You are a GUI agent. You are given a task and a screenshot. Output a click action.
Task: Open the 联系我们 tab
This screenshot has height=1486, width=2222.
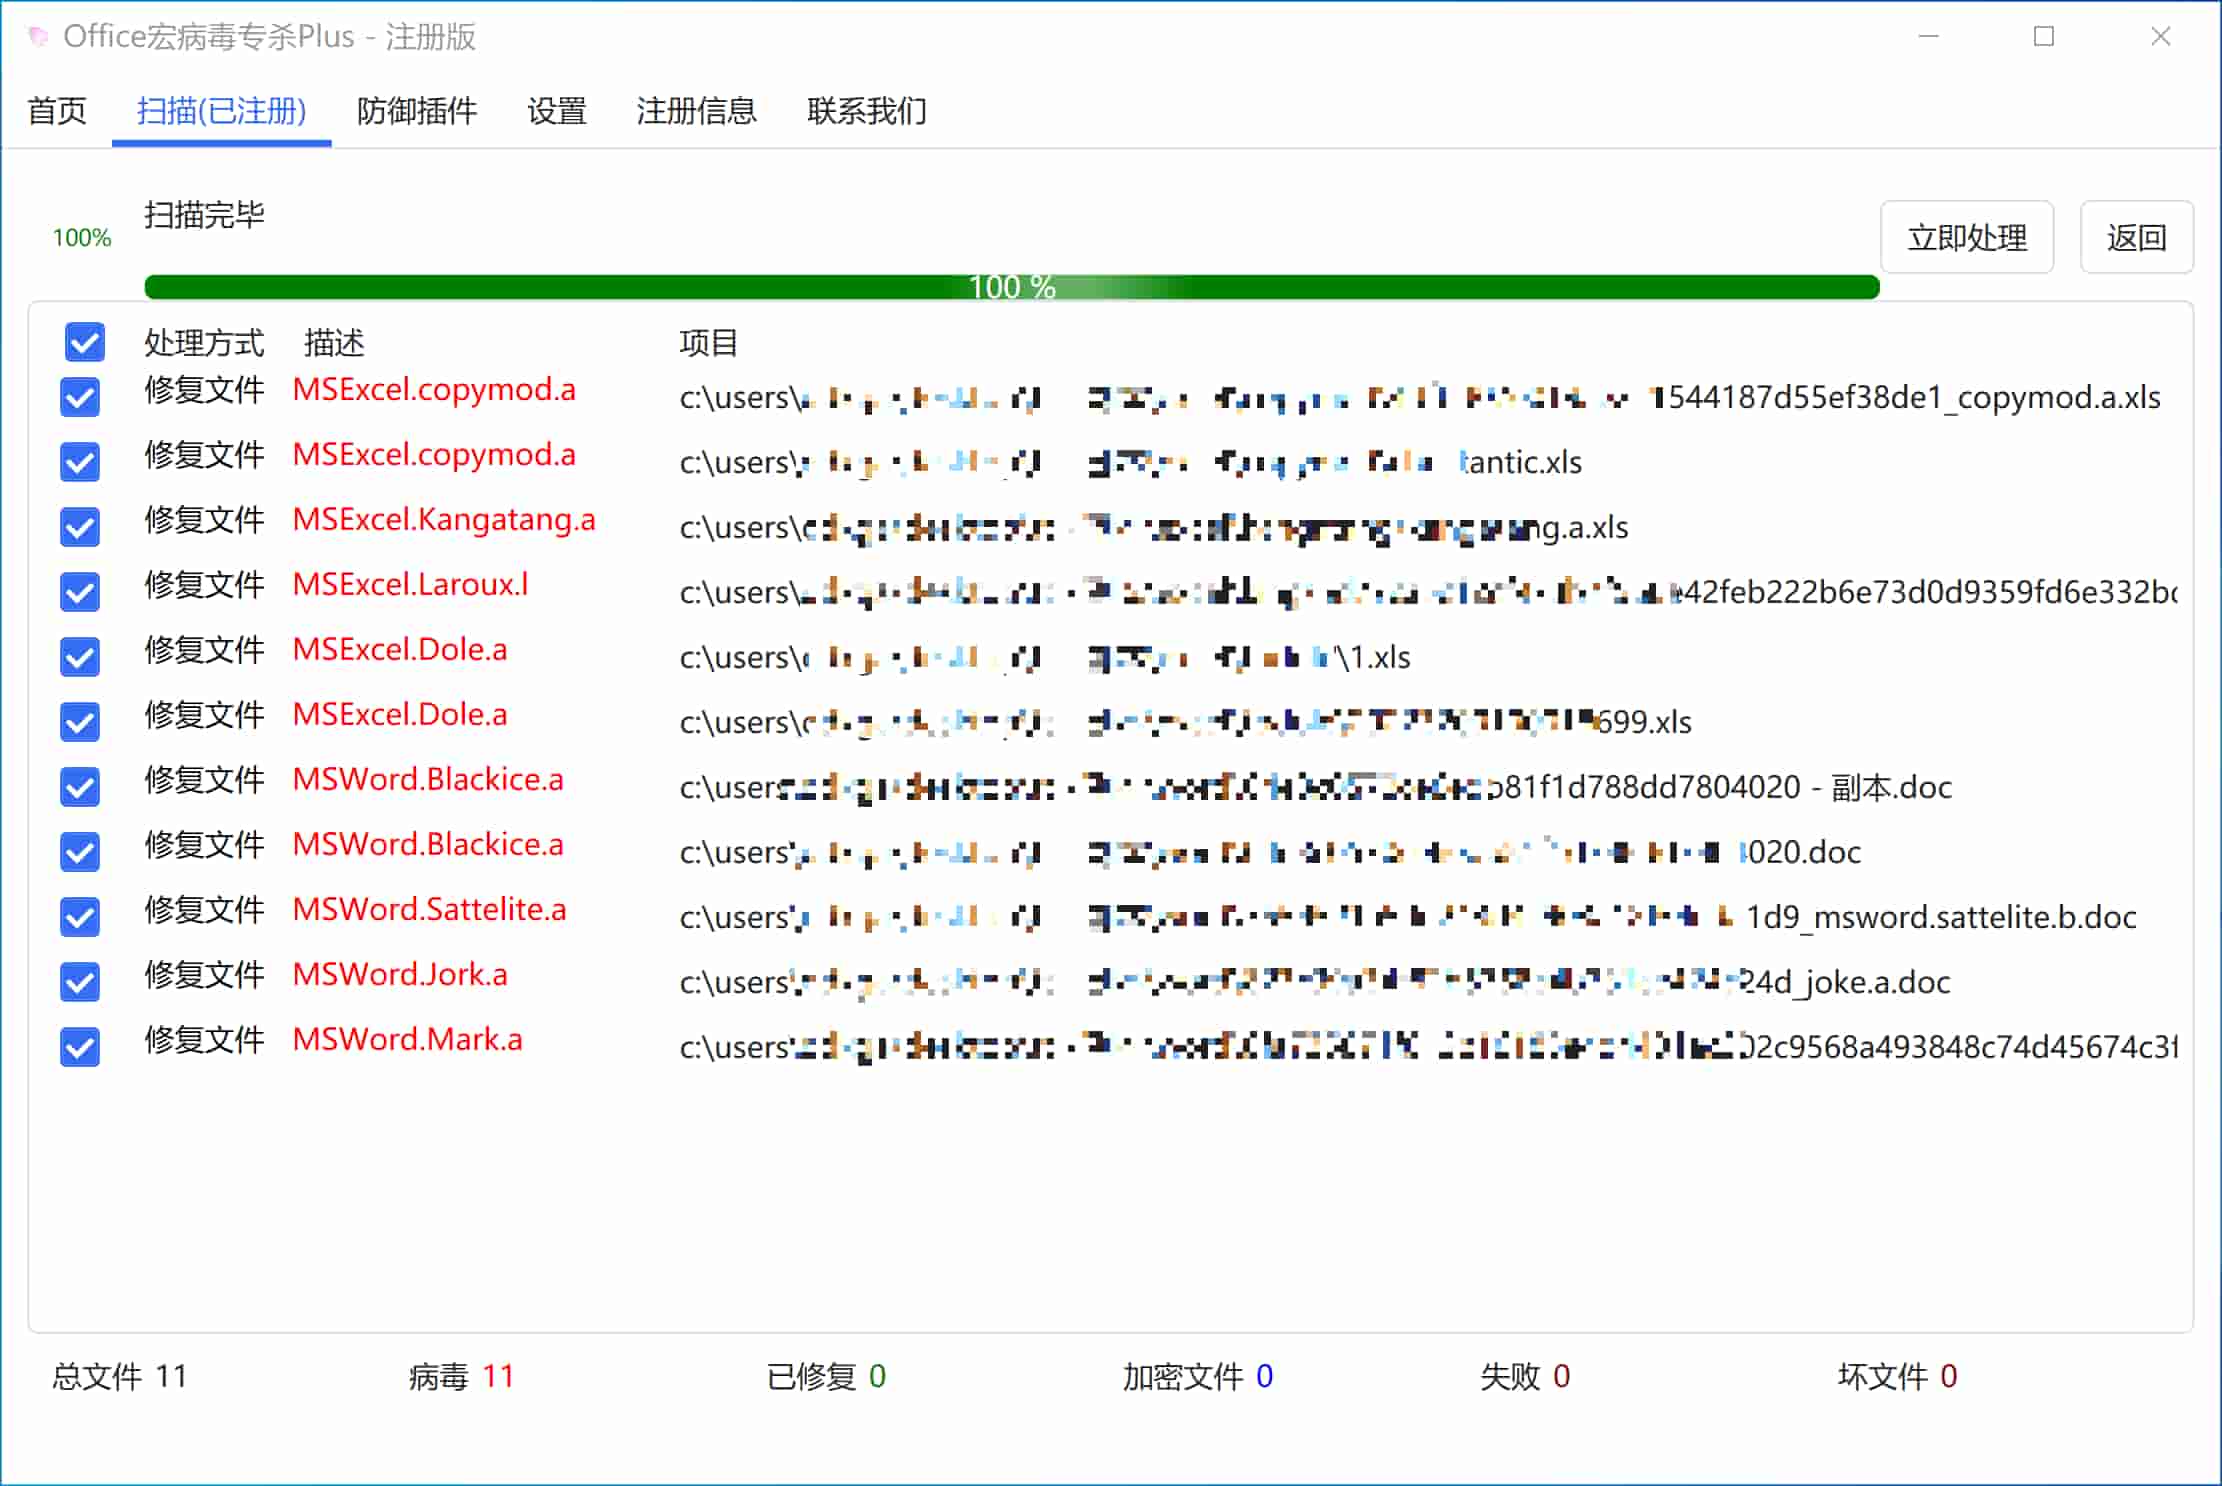point(866,111)
